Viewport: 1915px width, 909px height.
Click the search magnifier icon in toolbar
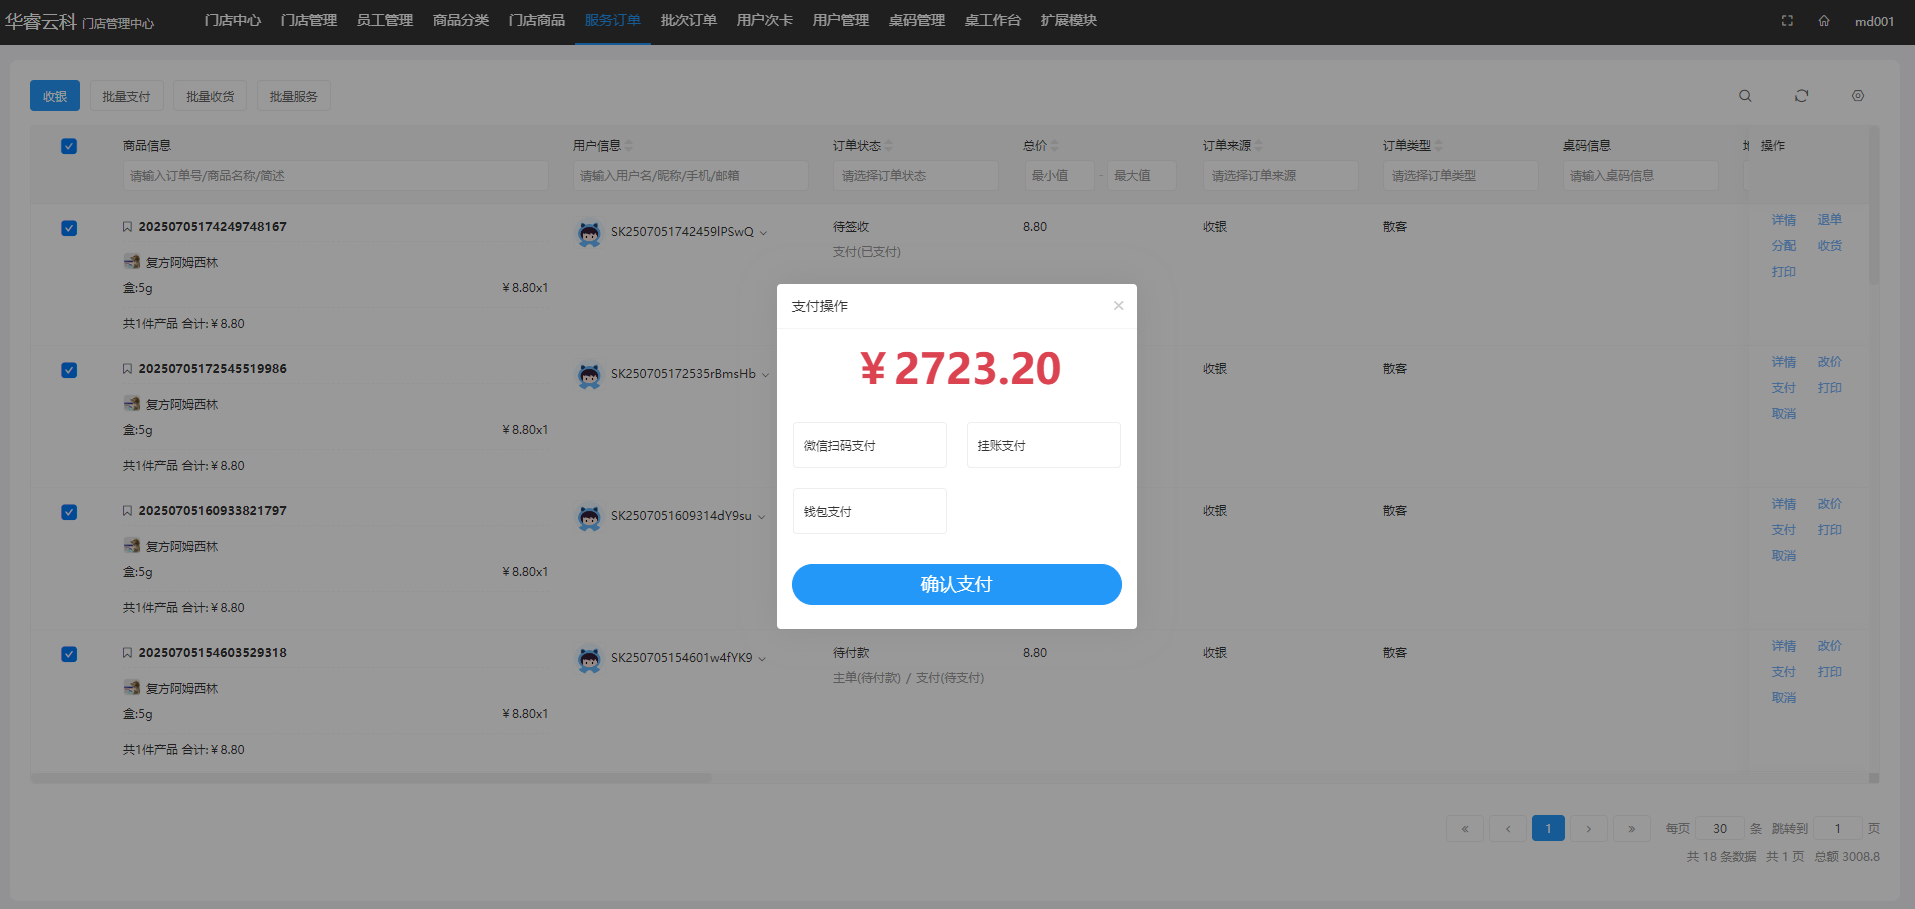1745,96
